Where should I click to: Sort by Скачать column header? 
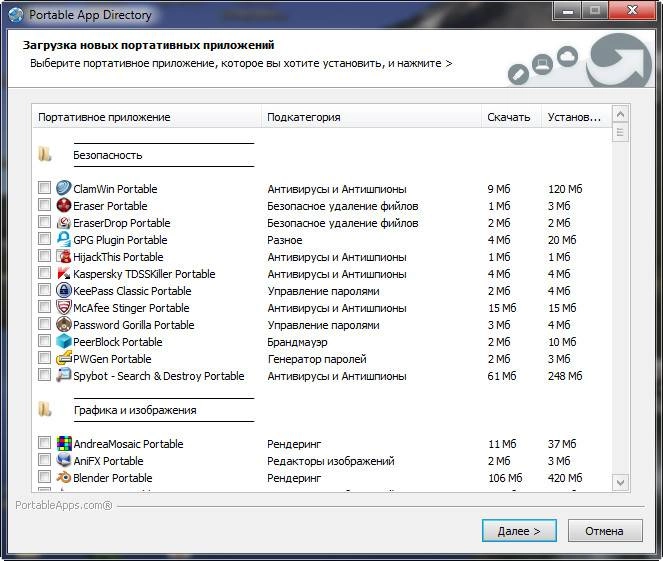pos(512,117)
